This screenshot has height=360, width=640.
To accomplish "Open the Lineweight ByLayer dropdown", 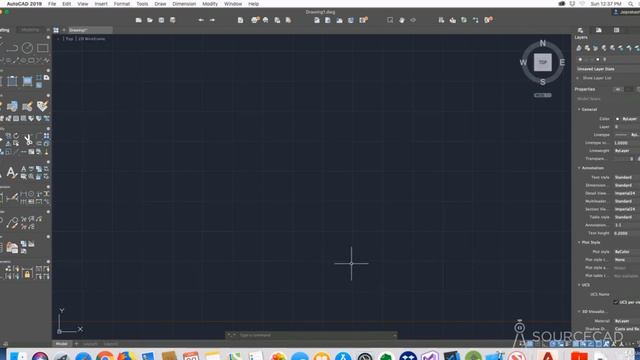I will [627, 151].
